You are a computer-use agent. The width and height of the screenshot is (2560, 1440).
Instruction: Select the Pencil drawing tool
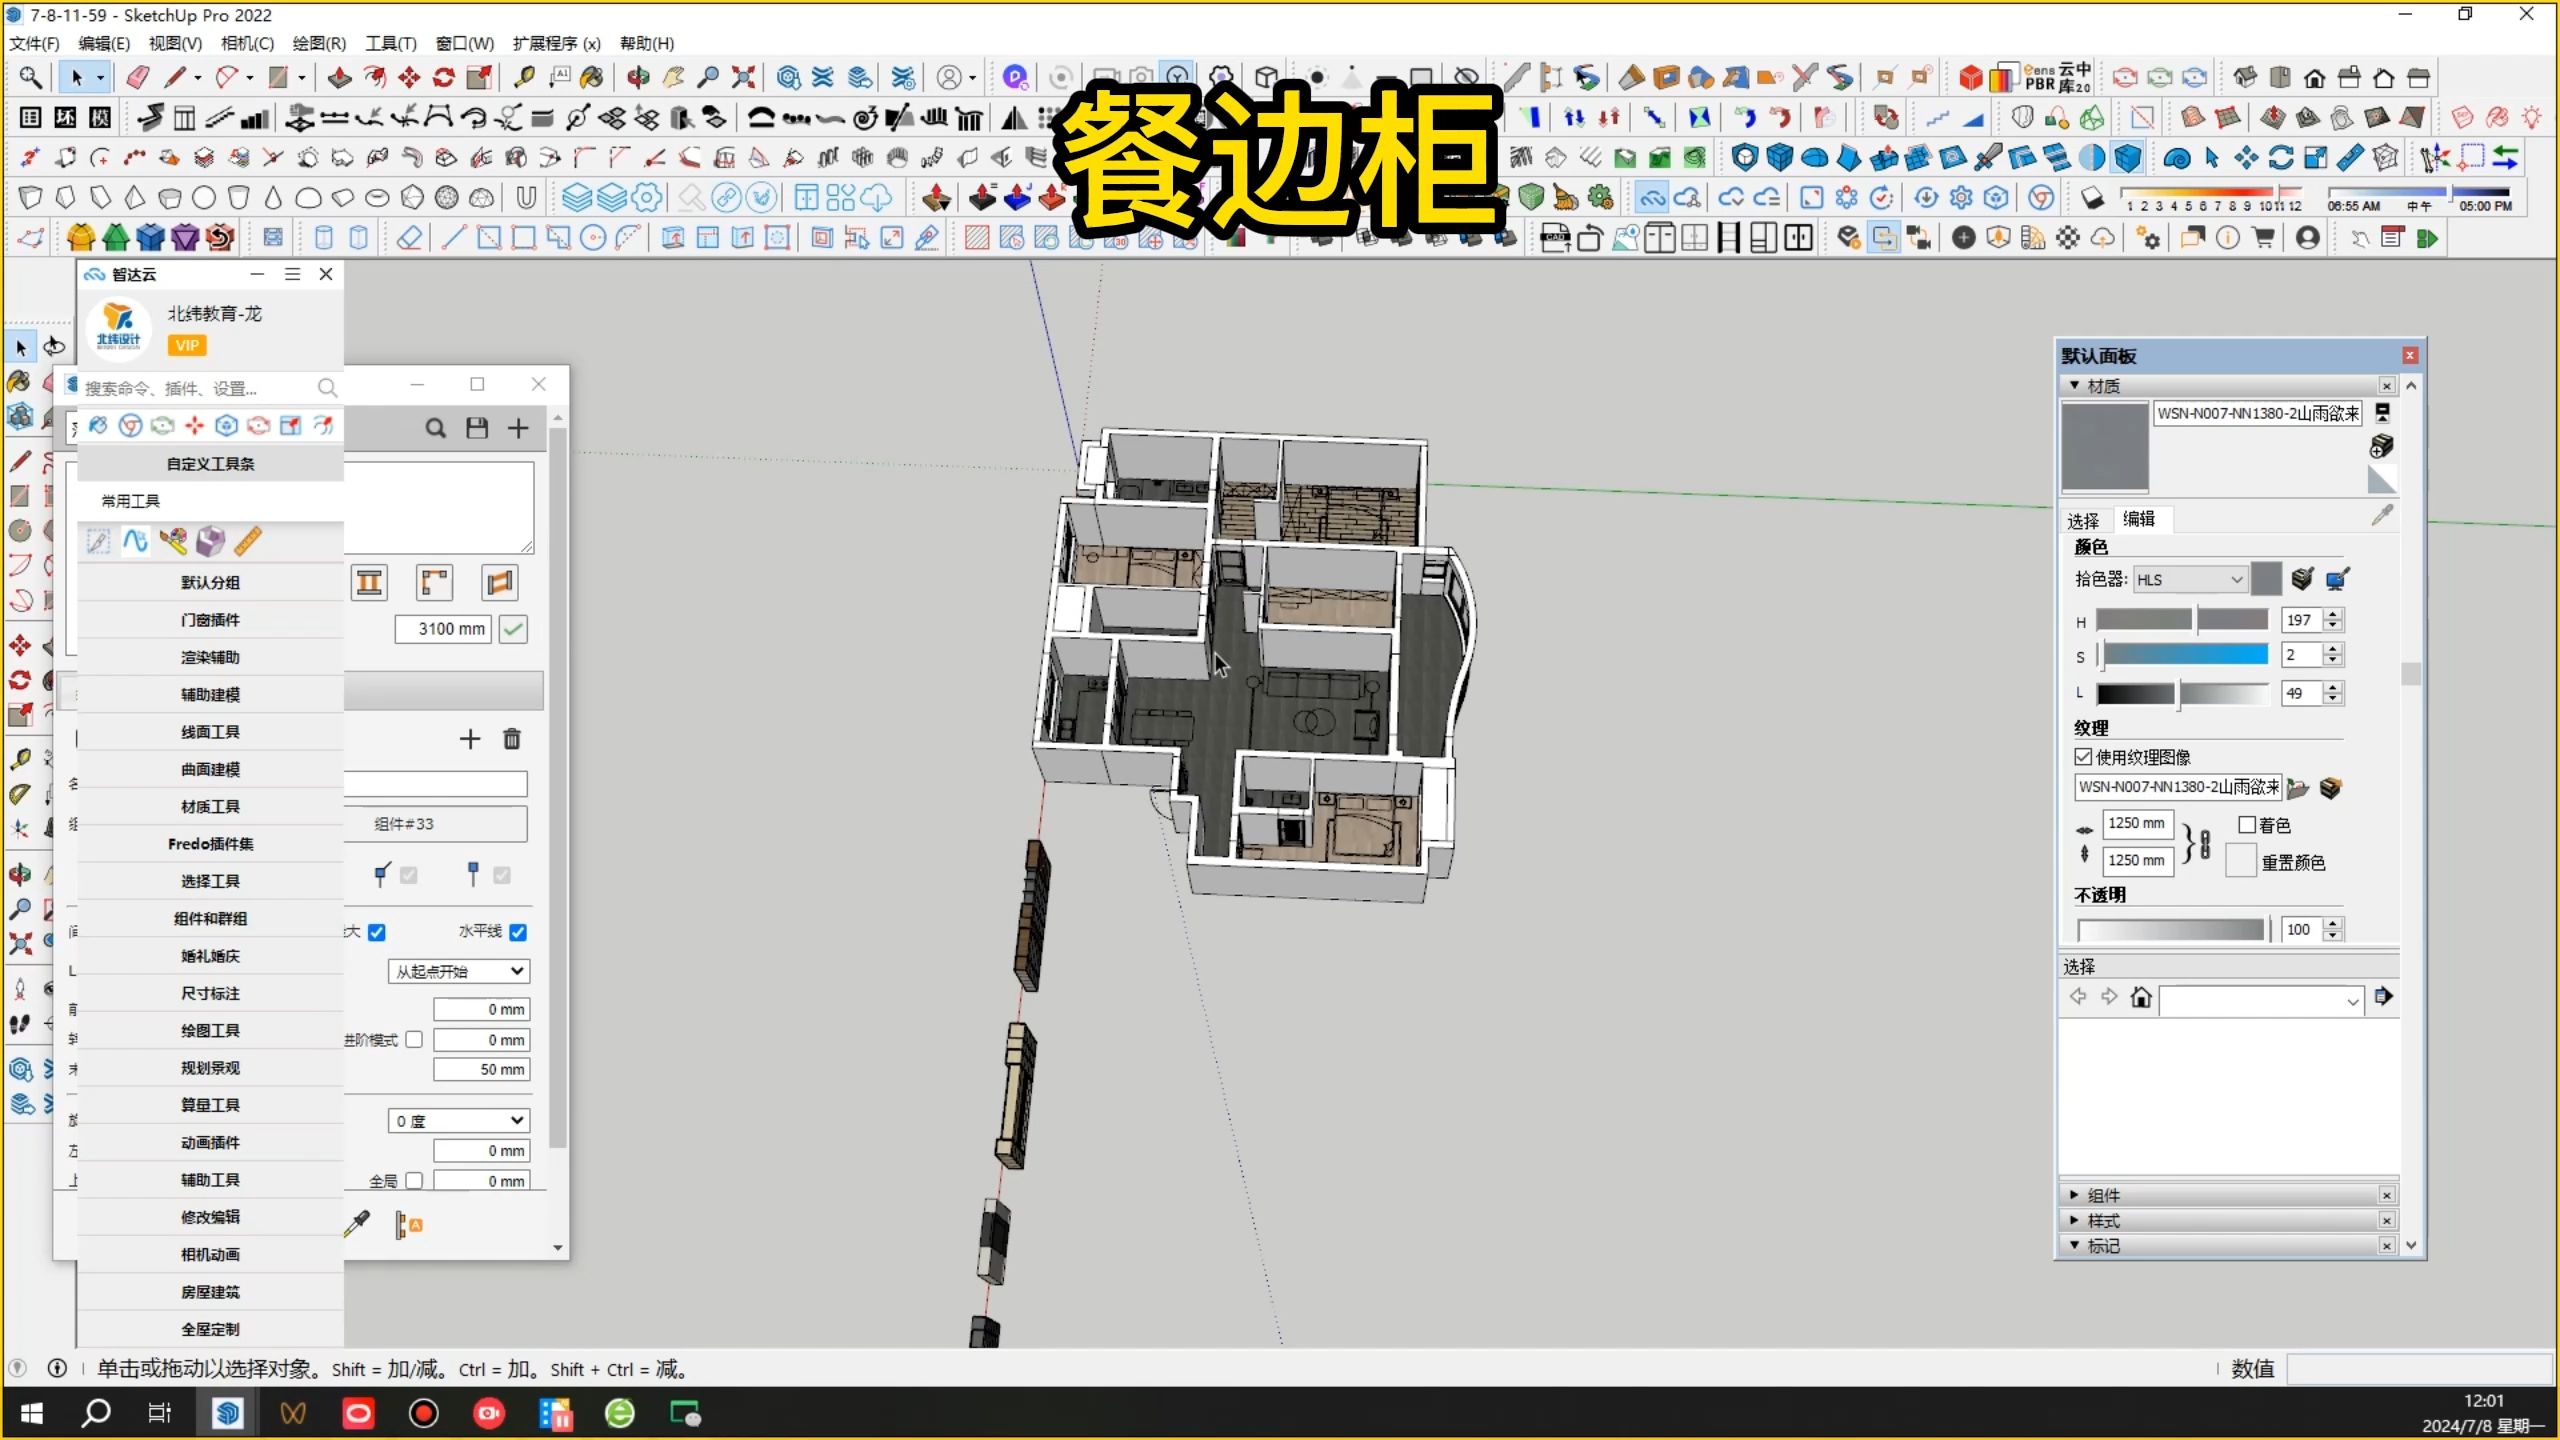[x=175, y=76]
